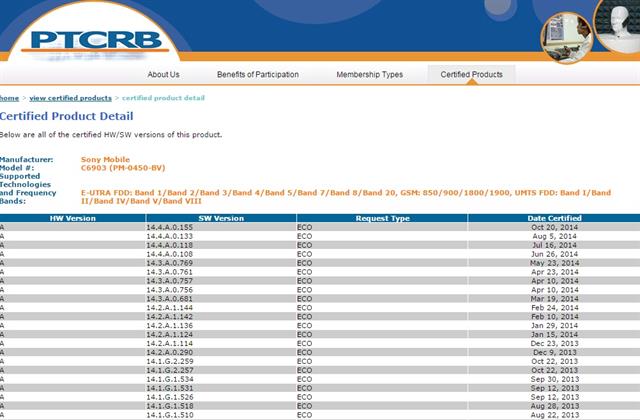Open Benefits of Participation menu item
Image resolution: width=640 pixels, height=420 pixels.
258,75
